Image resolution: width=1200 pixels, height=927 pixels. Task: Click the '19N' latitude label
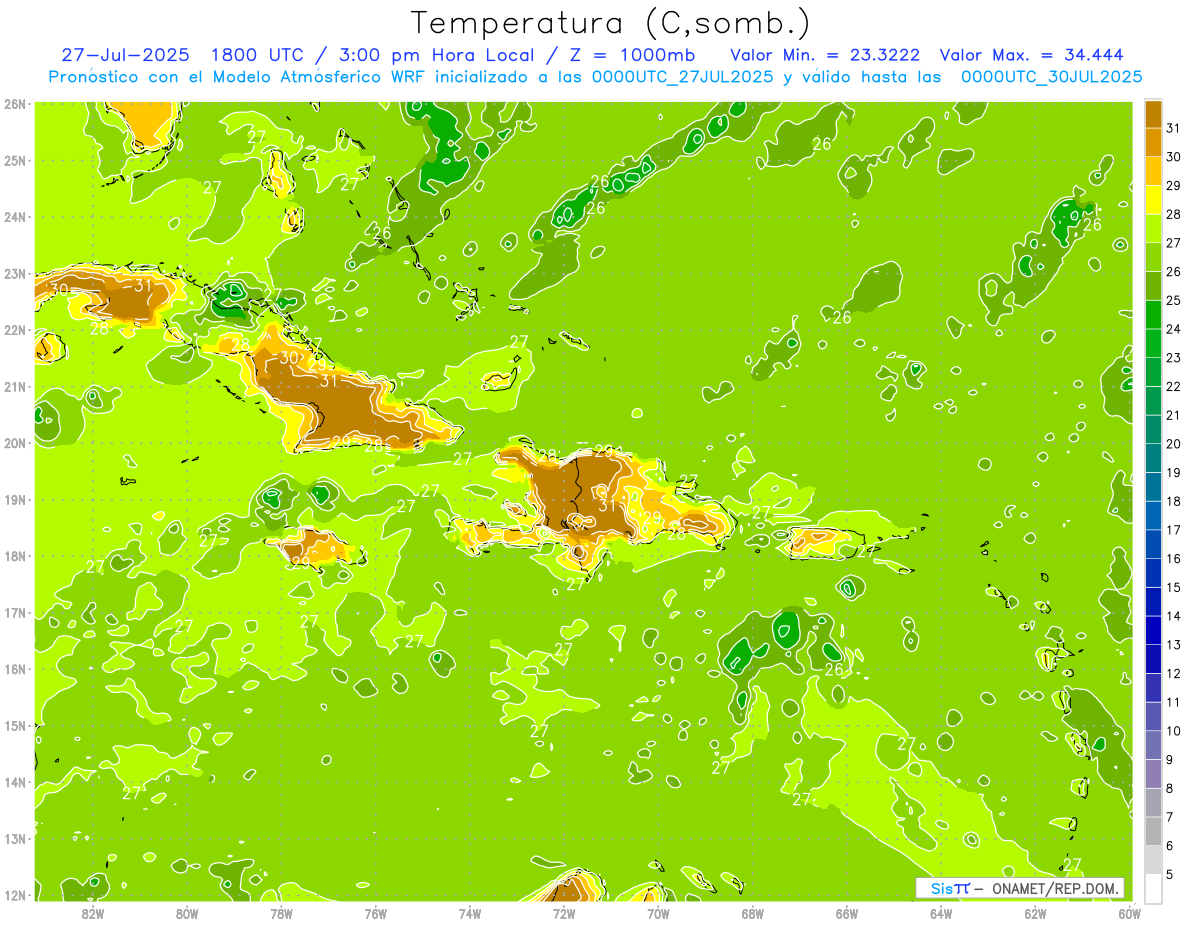pos(14,500)
